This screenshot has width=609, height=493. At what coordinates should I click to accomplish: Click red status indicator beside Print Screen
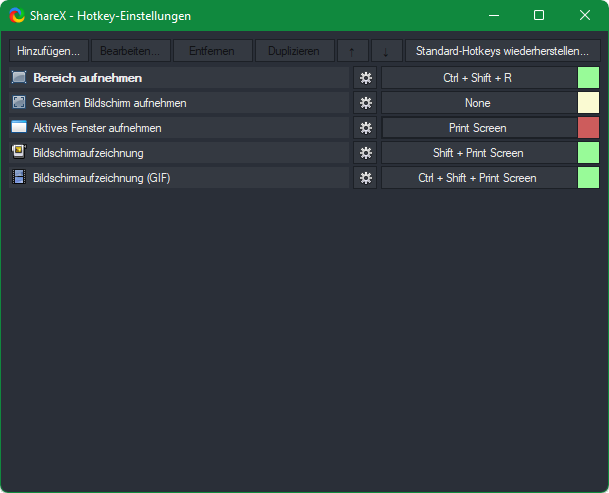[588, 128]
